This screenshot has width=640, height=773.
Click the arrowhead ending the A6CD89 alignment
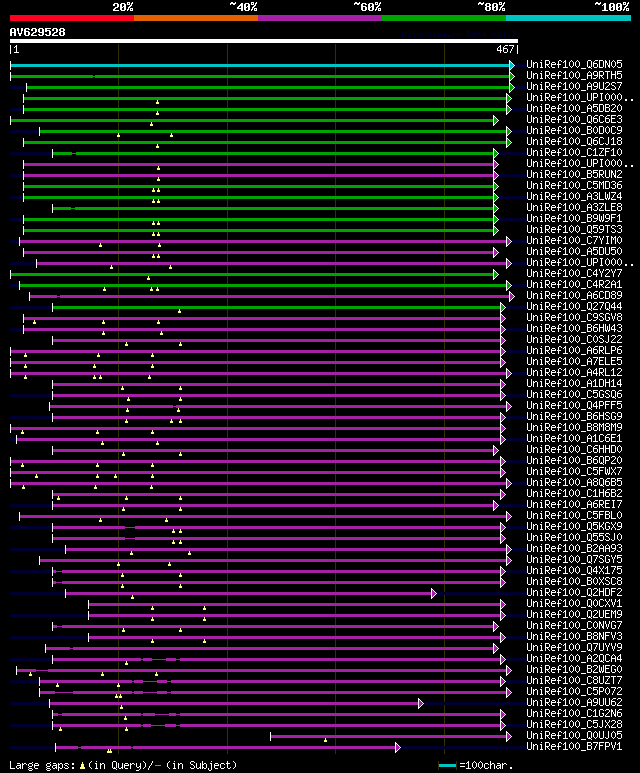click(x=512, y=296)
